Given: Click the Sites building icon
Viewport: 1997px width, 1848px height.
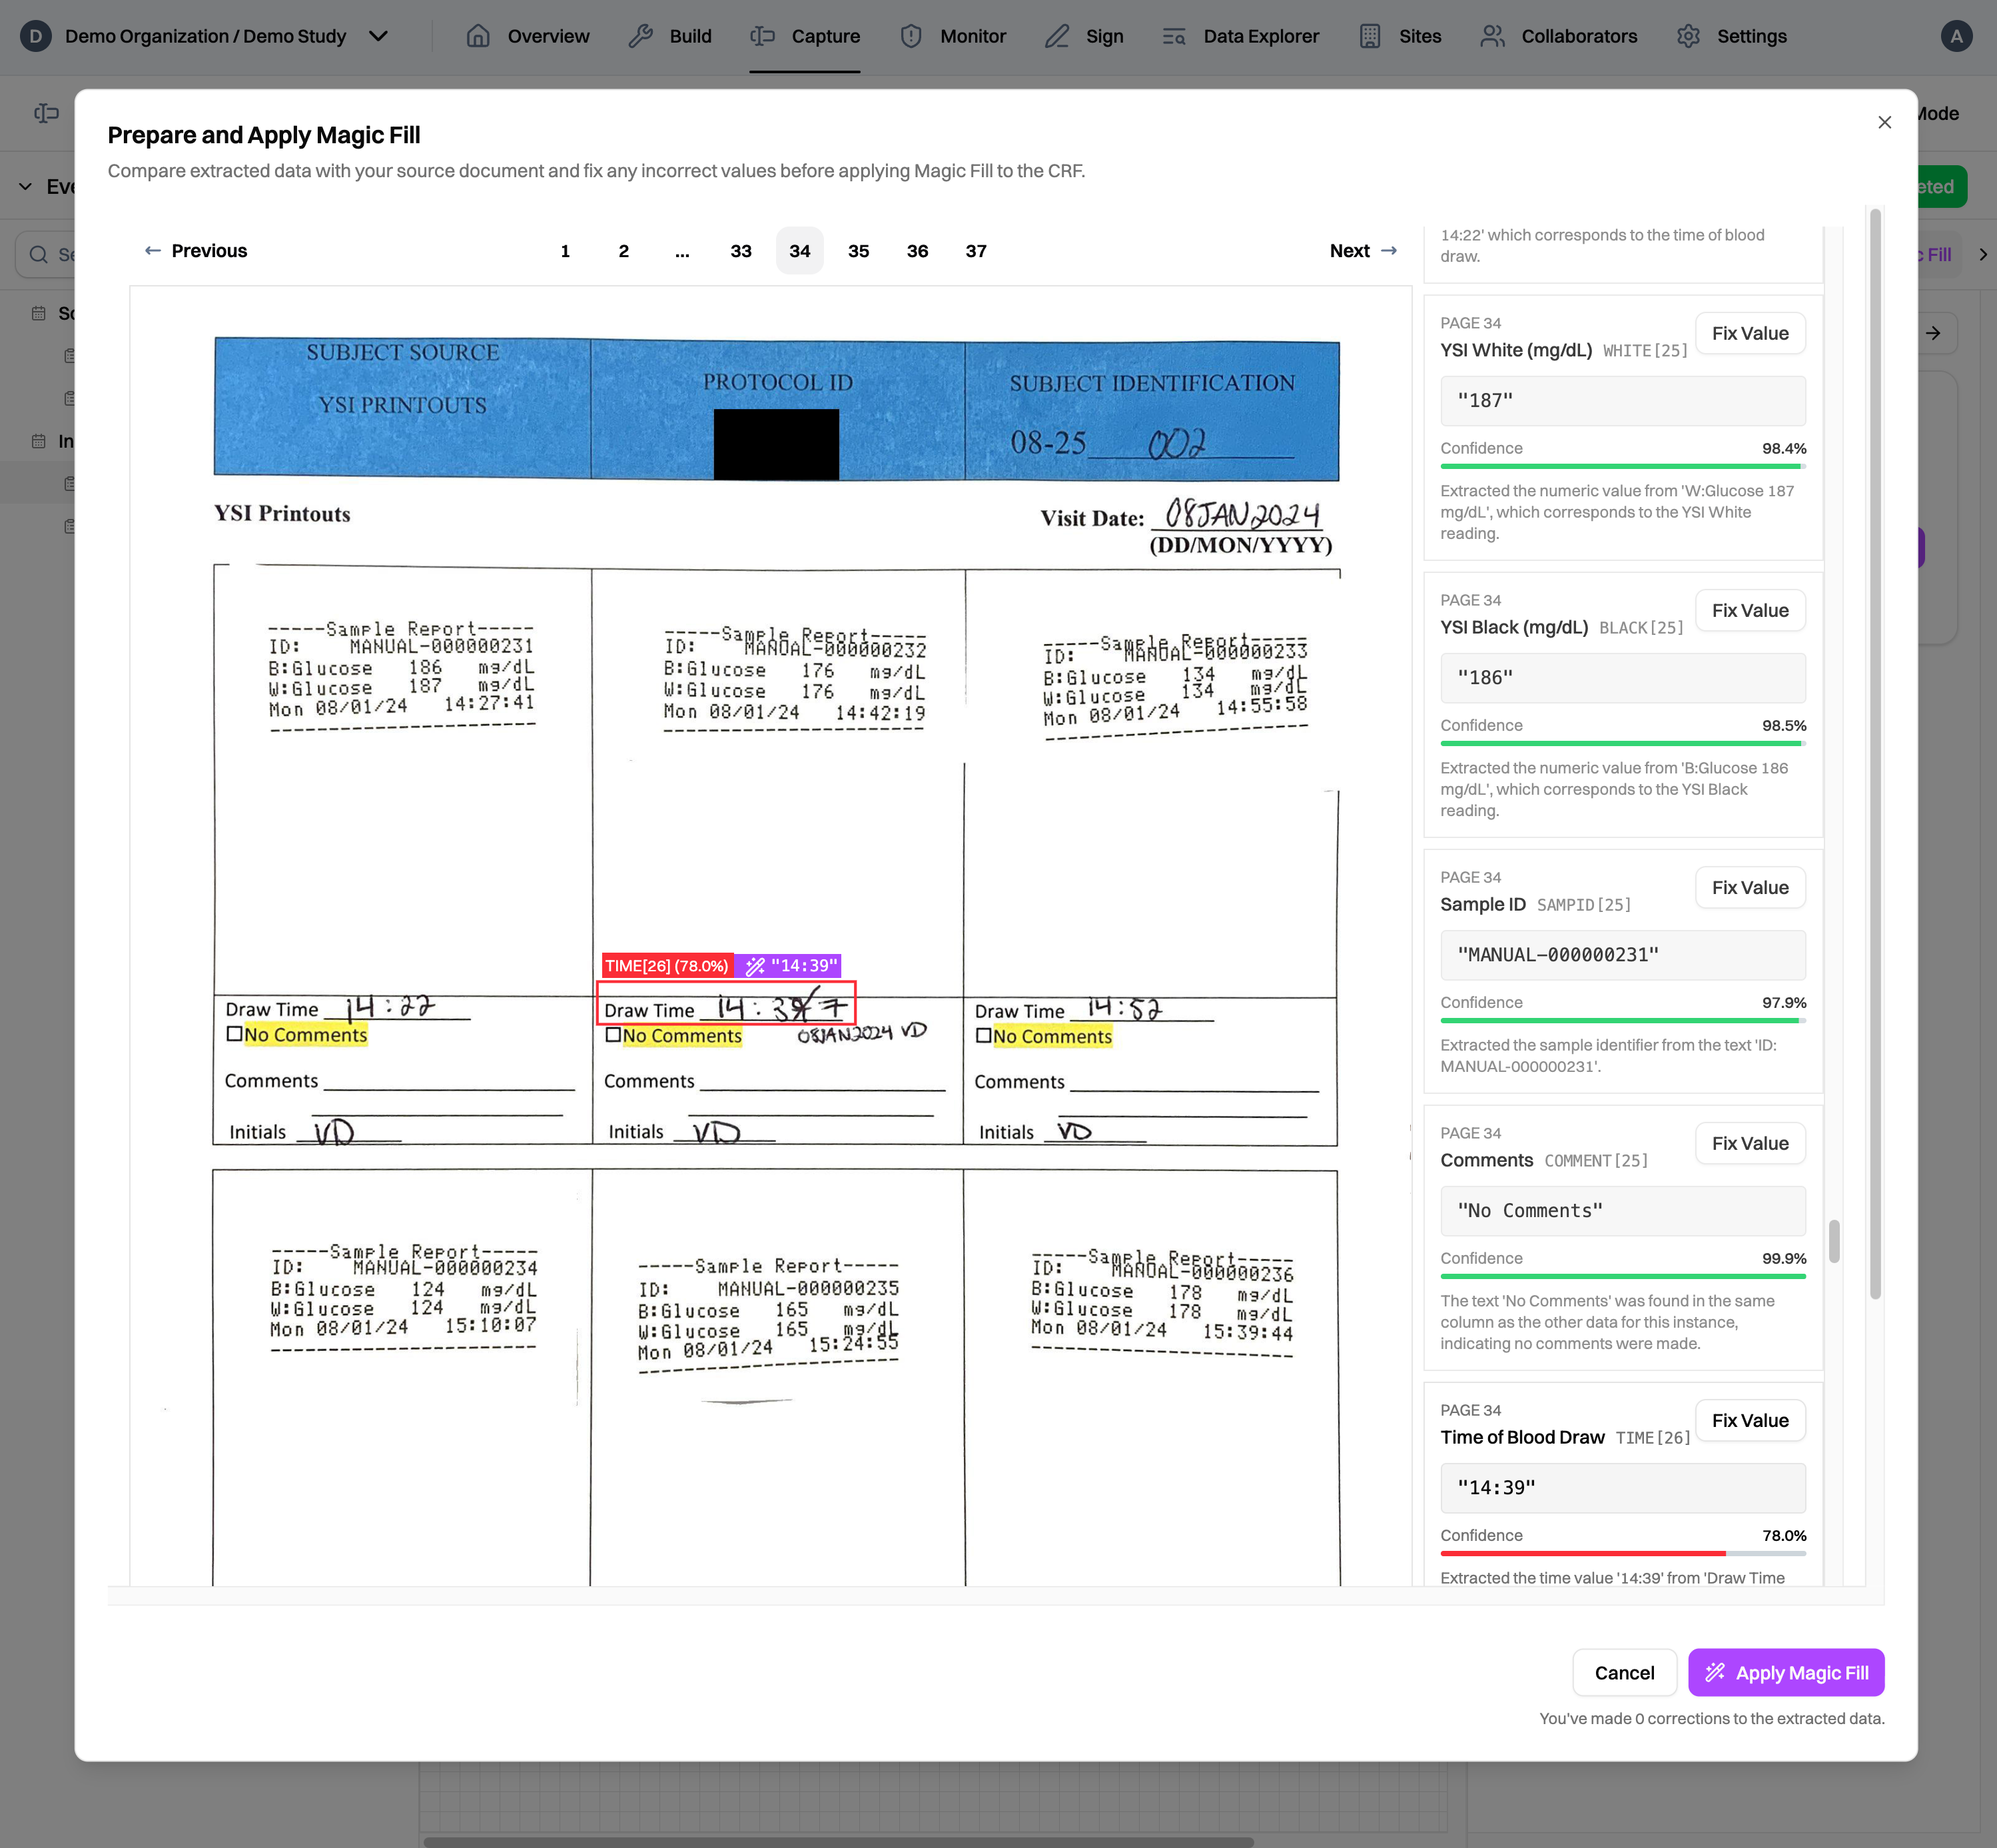Looking at the screenshot, I should coord(1370,36).
